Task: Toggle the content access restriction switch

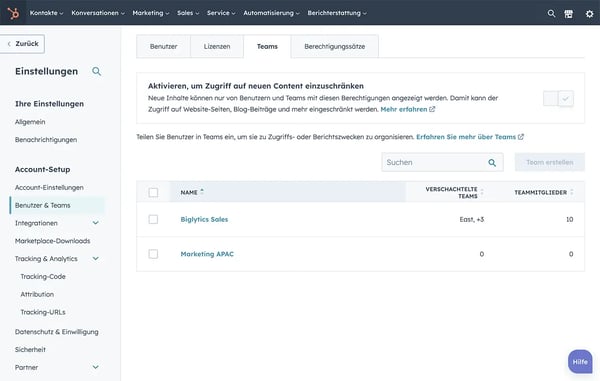Action: click(558, 99)
